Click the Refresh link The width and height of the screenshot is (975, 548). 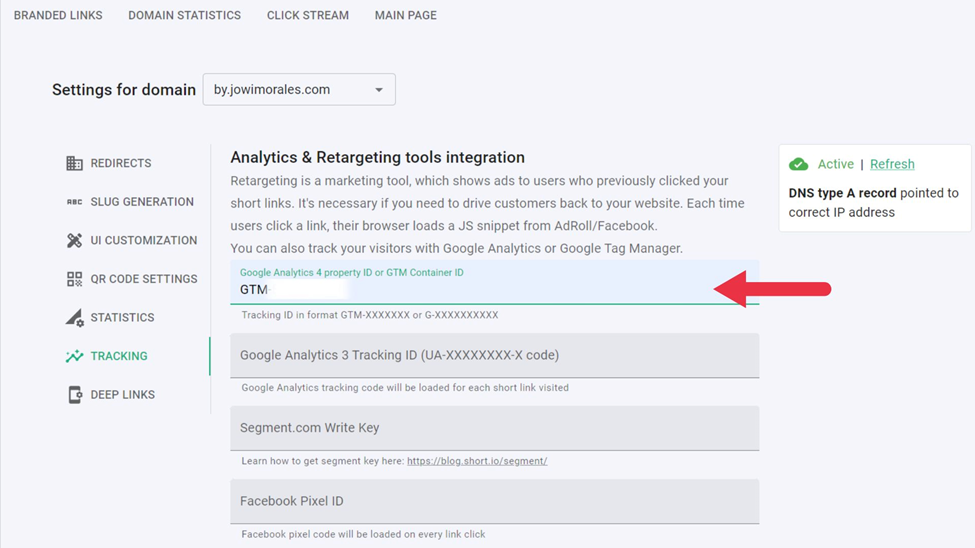[892, 164]
